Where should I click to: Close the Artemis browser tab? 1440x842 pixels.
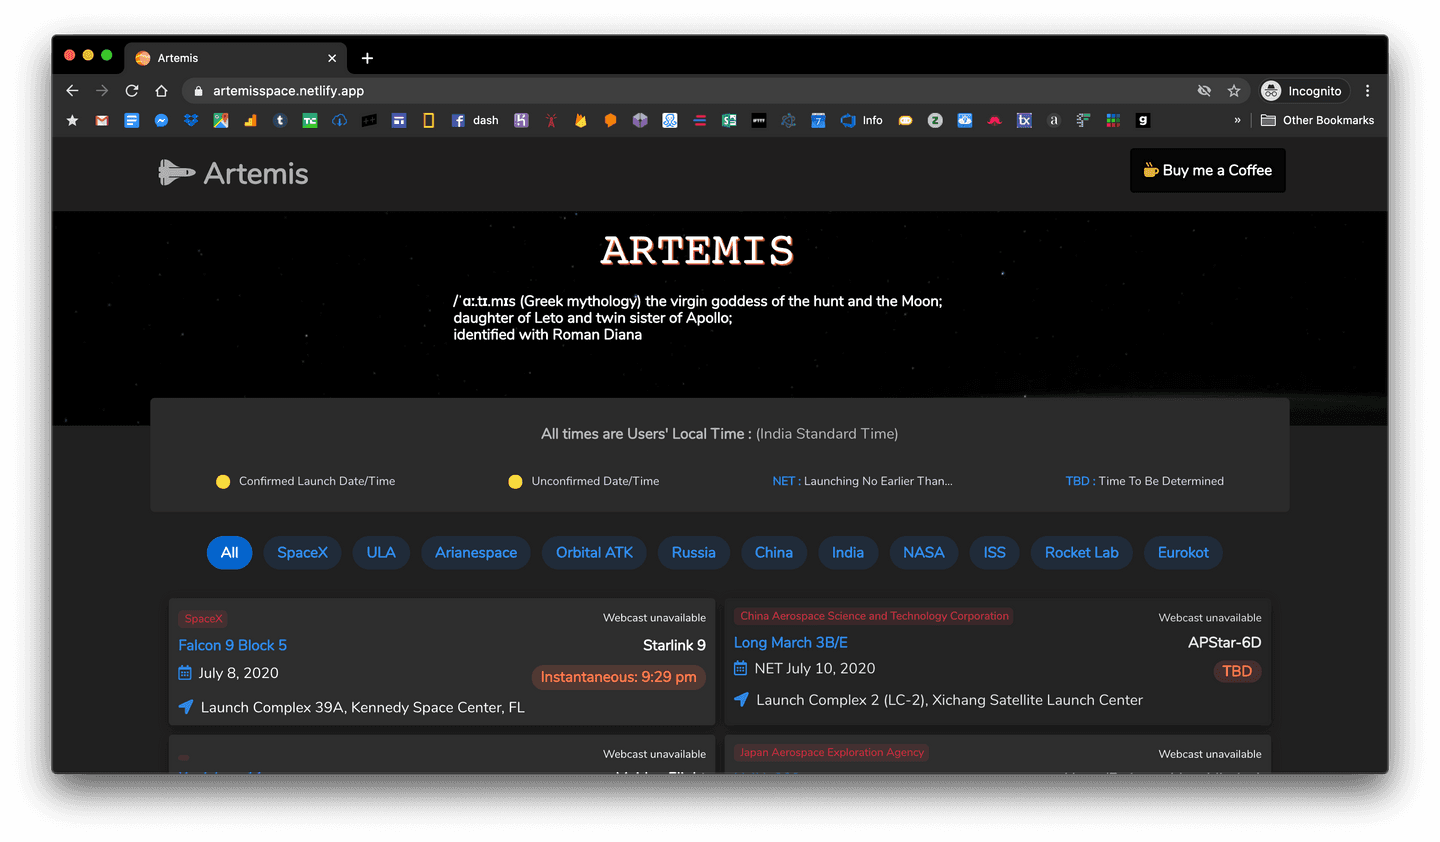point(332,58)
